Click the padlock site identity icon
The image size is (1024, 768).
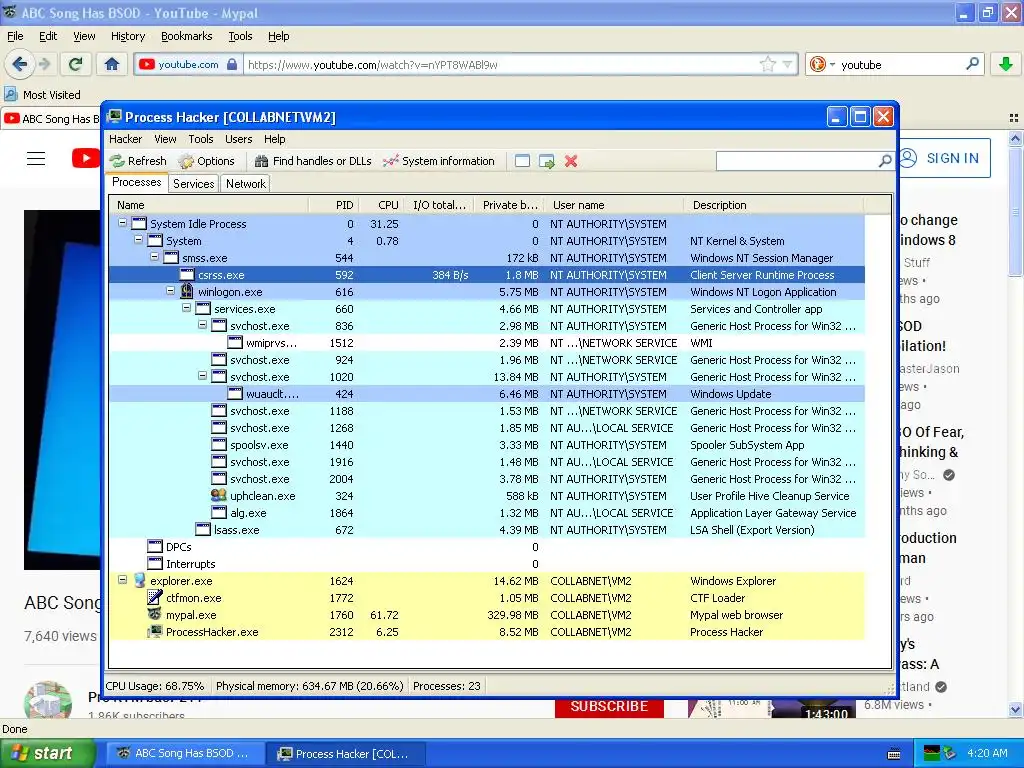(232, 64)
